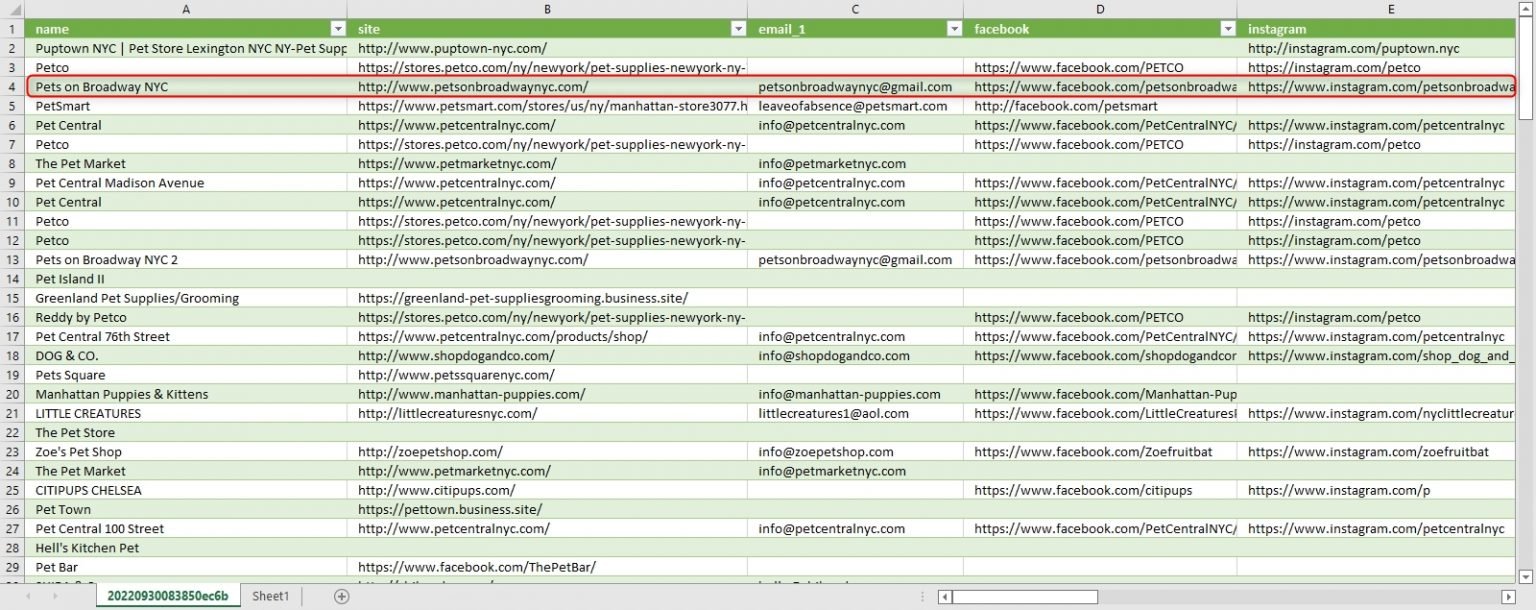The width and height of the screenshot is (1536, 610).
Task: Click the Pet Town cell
Action: tap(186, 509)
